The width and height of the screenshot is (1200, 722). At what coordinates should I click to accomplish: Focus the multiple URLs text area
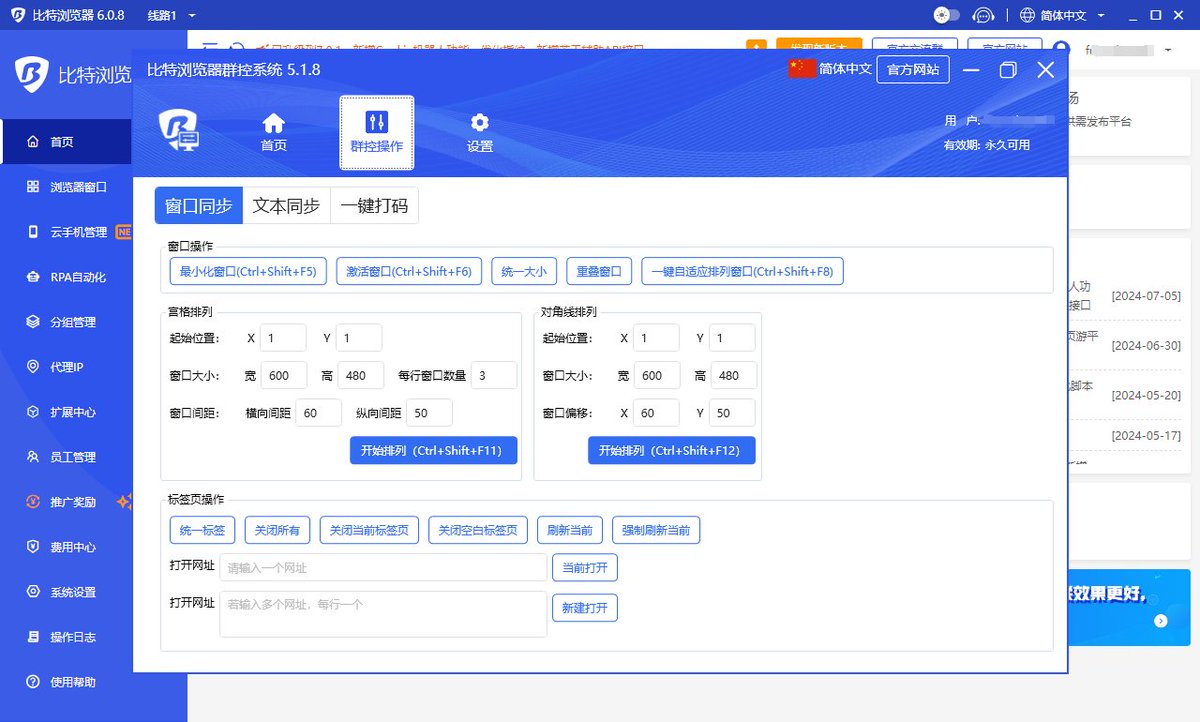coord(383,614)
